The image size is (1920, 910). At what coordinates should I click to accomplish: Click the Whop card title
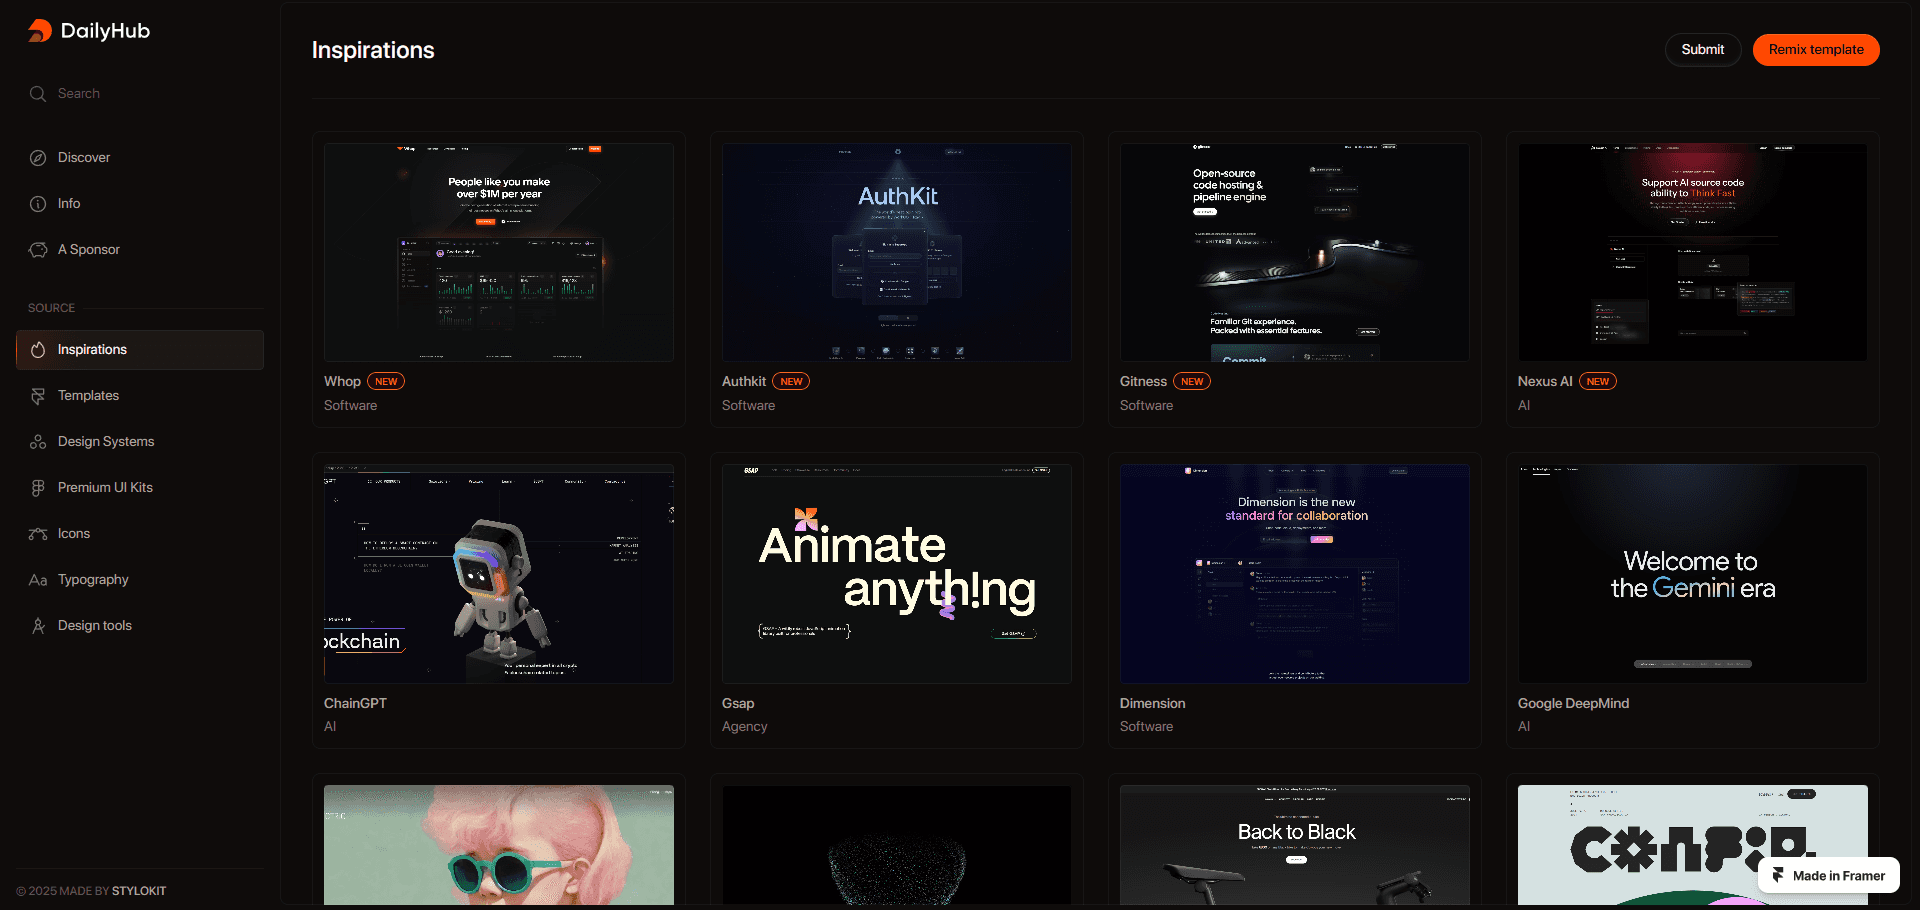coord(342,382)
